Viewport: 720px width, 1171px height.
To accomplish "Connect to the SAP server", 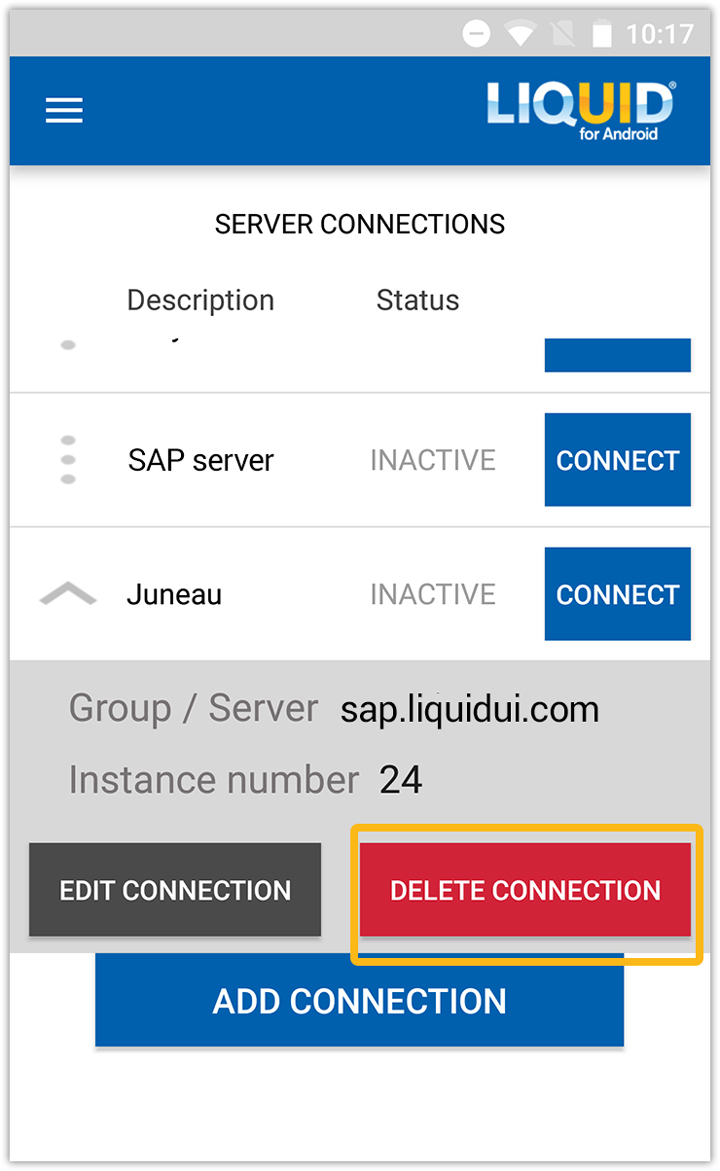I will 617,460.
